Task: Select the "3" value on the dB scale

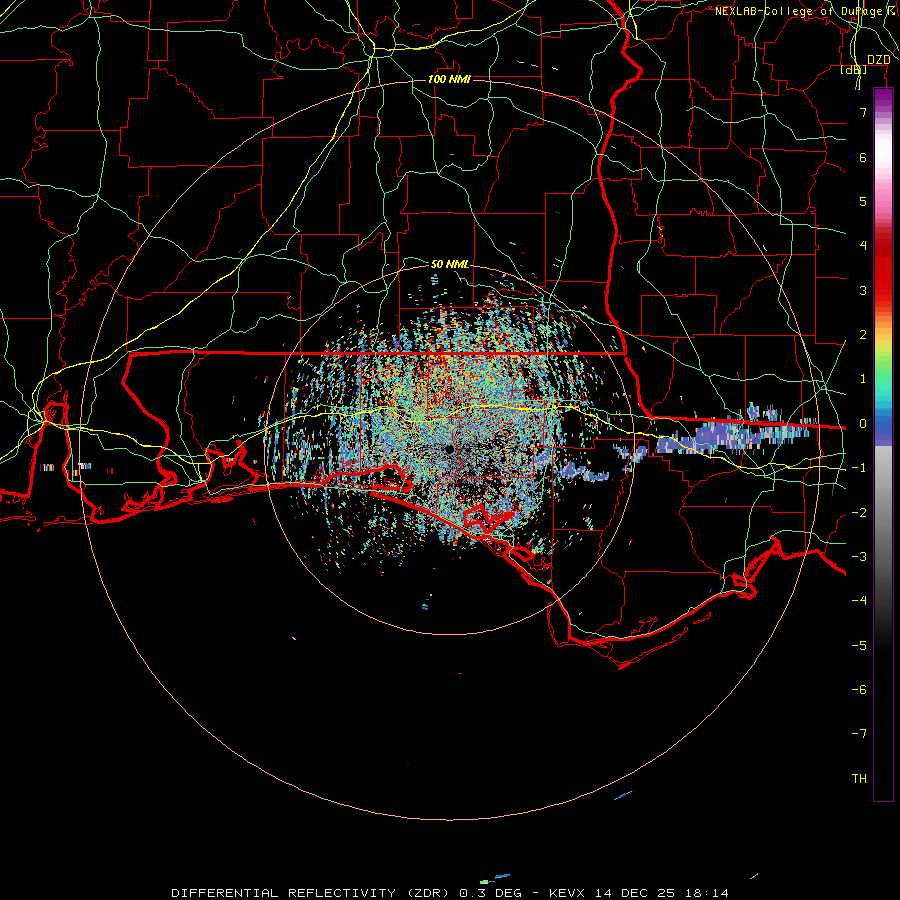Action: (x=863, y=290)
